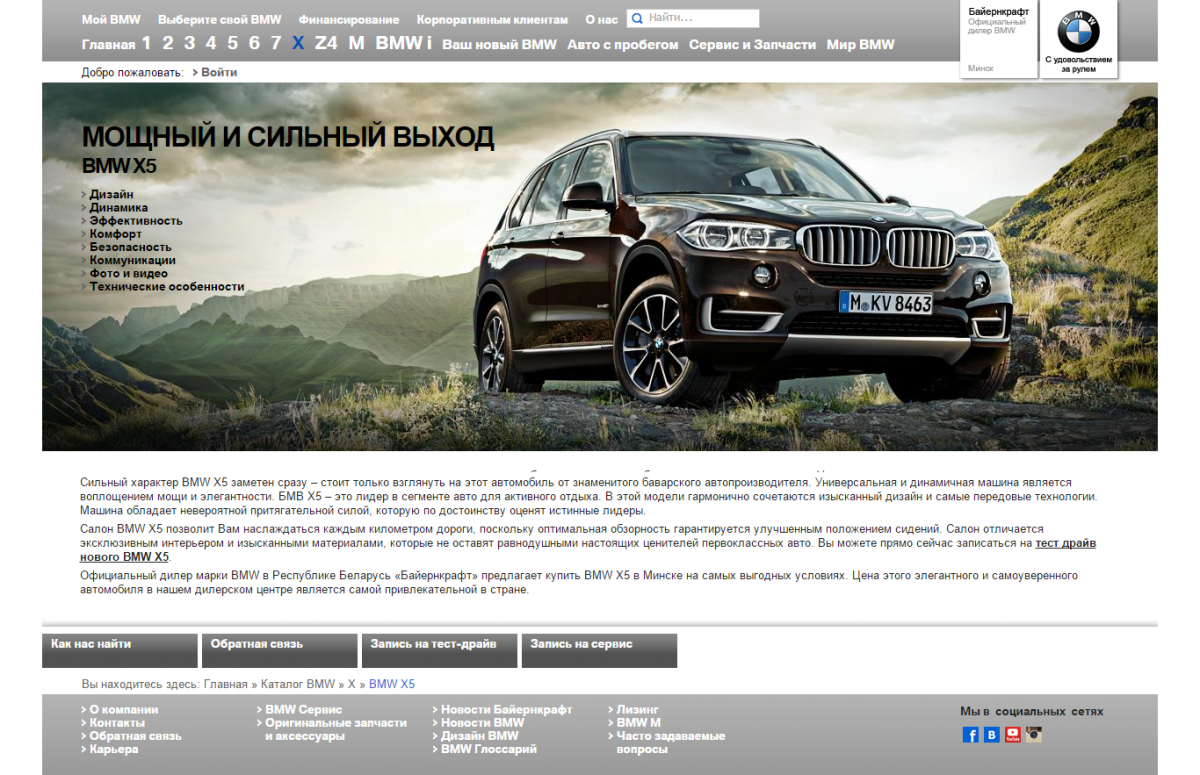This screenshot has width=1200, height=775.
Task: Open footer link 'Обратная связь'
Action: (135, 735)
